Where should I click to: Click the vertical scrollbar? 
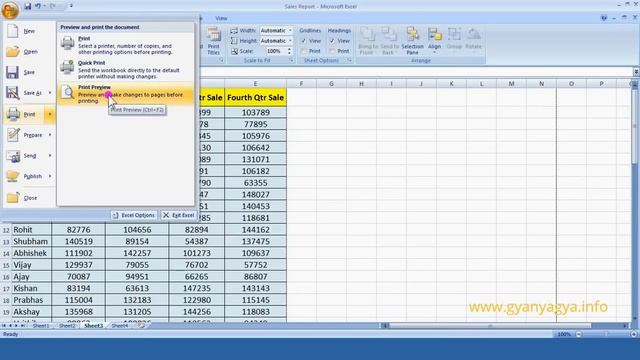tap(634, 200)
